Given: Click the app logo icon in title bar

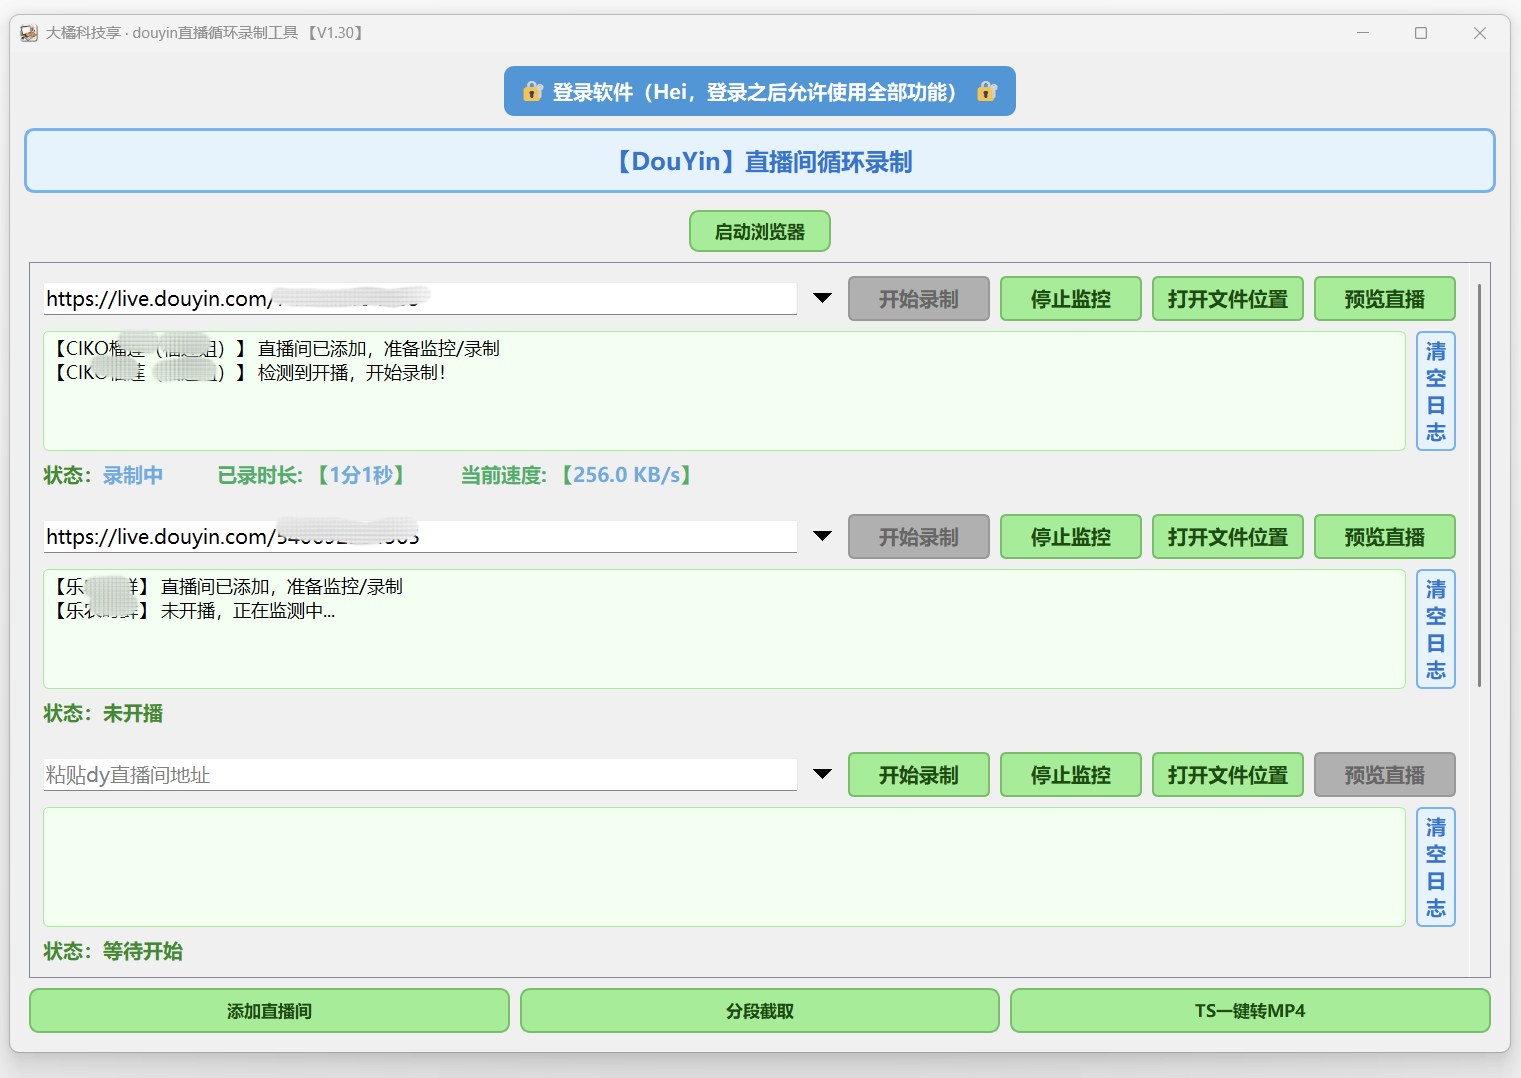Looking at the screenshot, I should [x=29, y=33].
